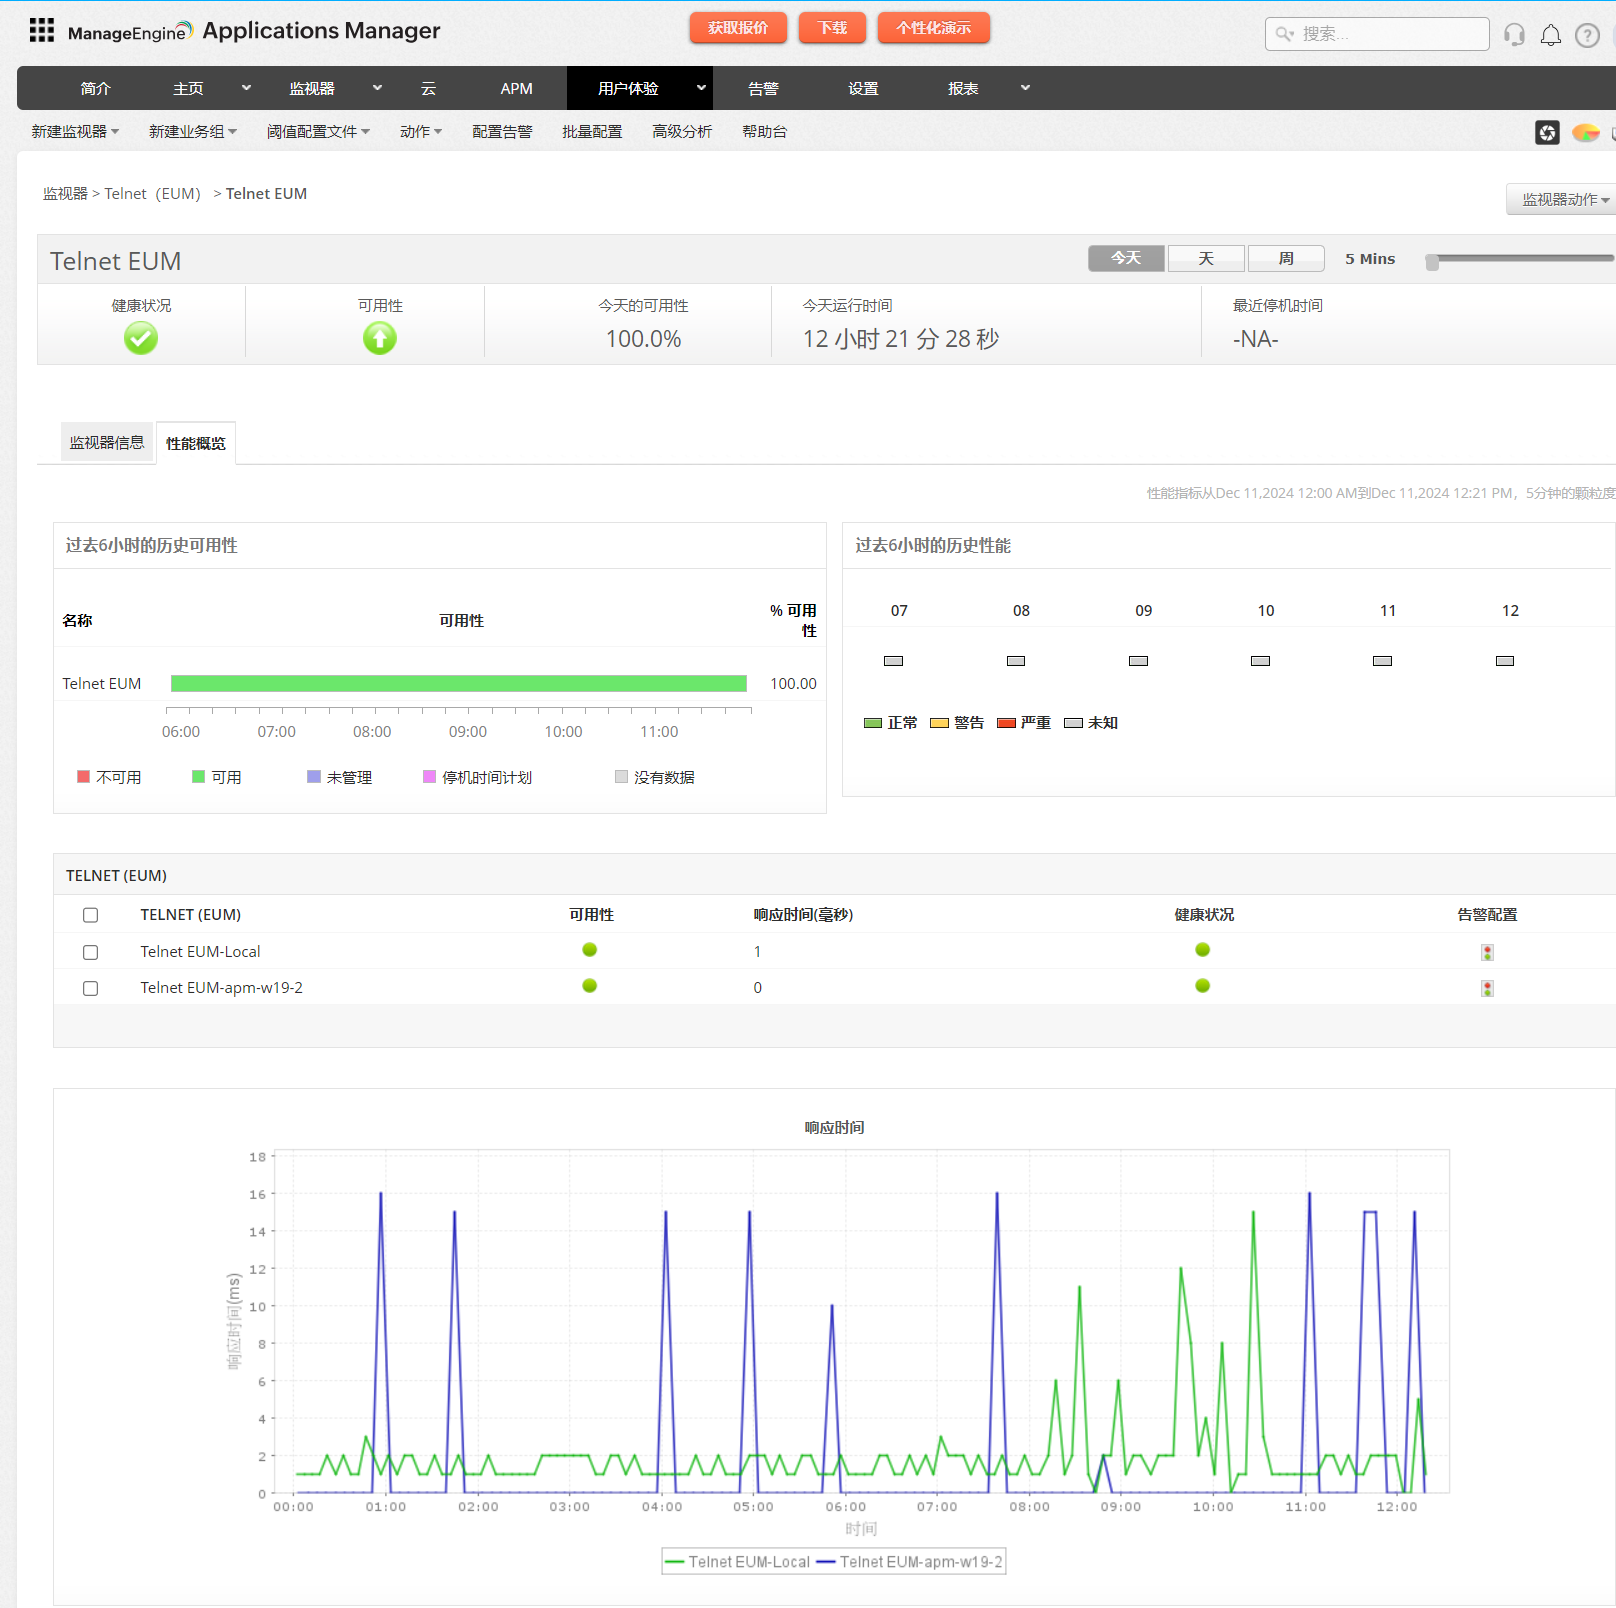The width and height of the screenshot is (1616, 1608).
Task: Click the 获取报价 button
Action: 738,28
